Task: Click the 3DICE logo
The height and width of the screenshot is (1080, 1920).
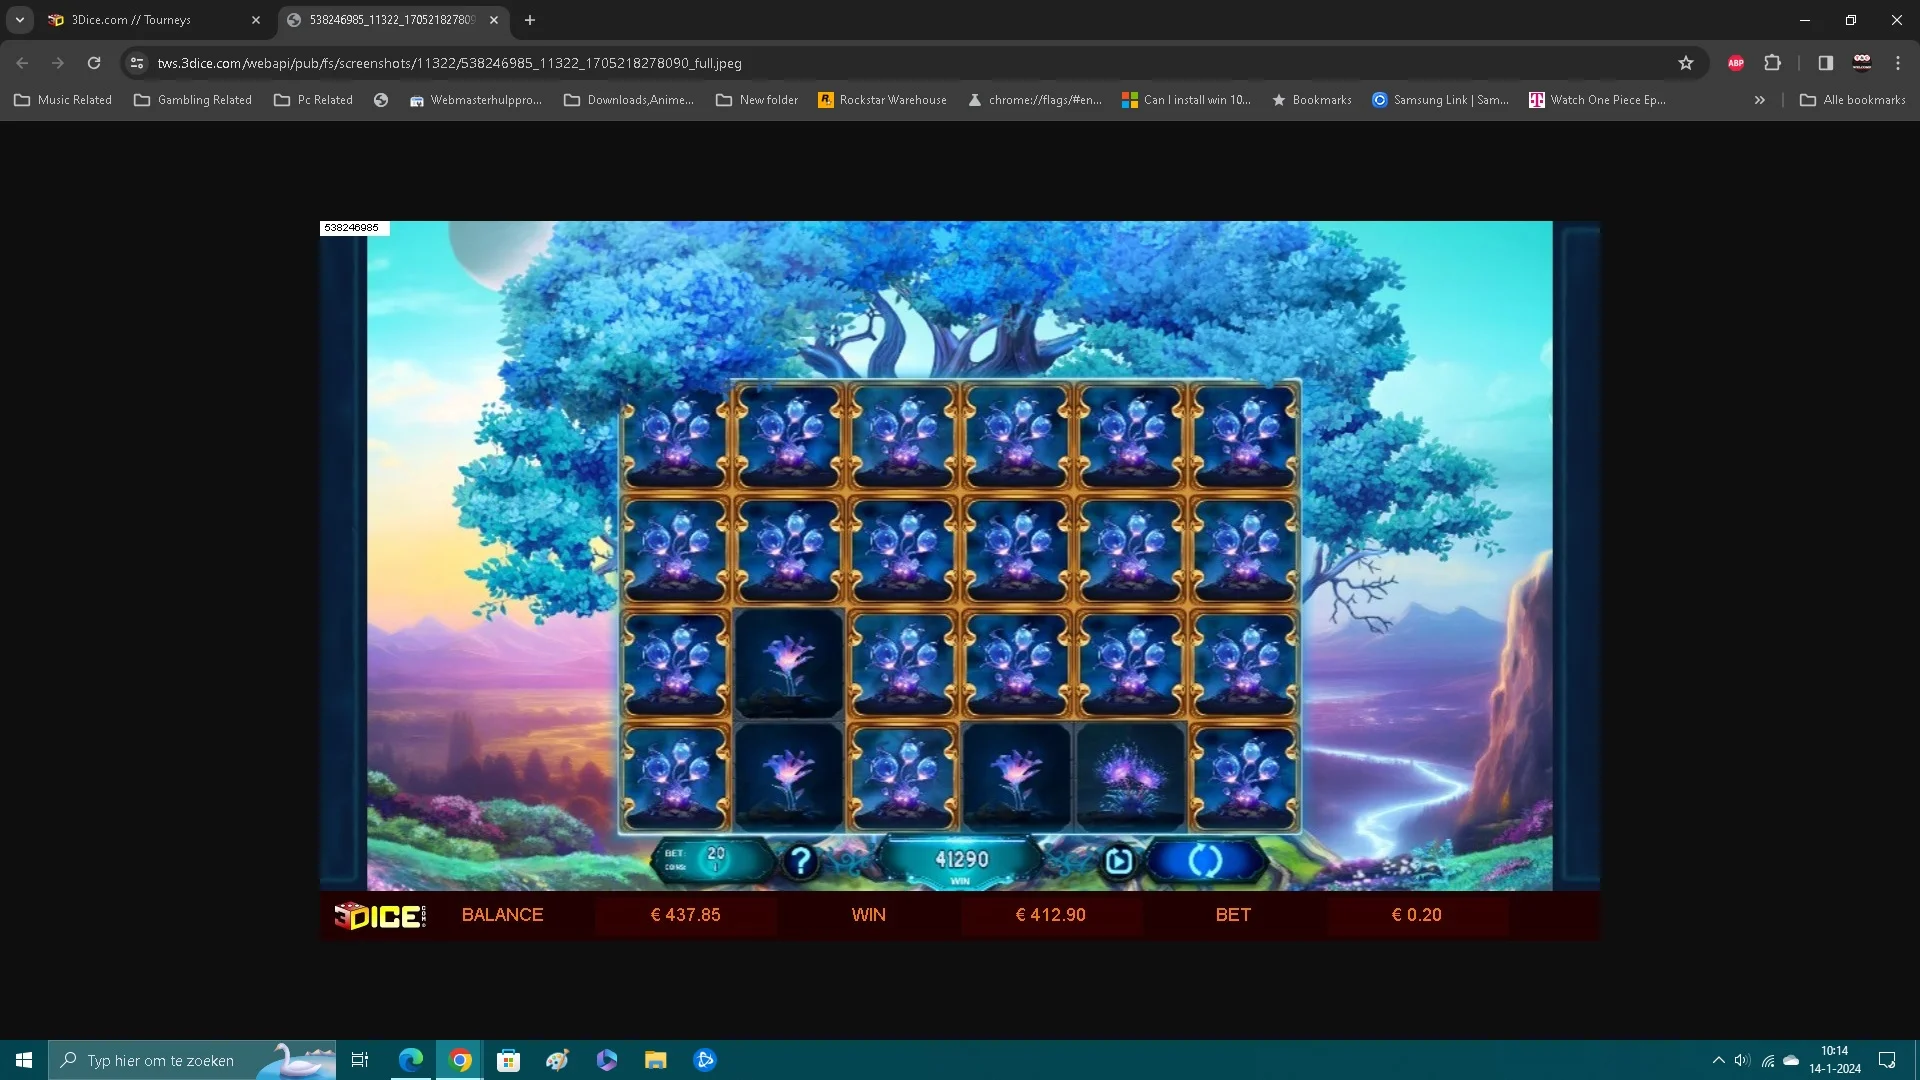Action: [x=380, y=915]
